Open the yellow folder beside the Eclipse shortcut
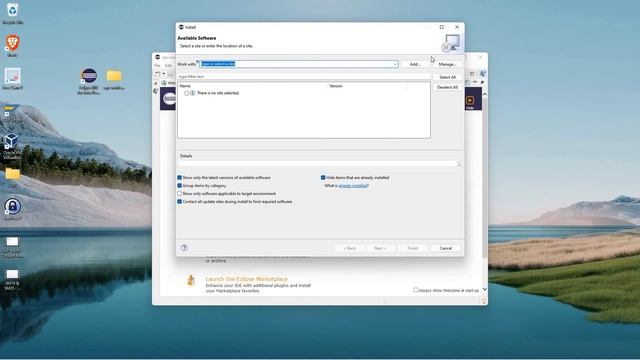This screenshot has width=640, height=360. (114, 79)
